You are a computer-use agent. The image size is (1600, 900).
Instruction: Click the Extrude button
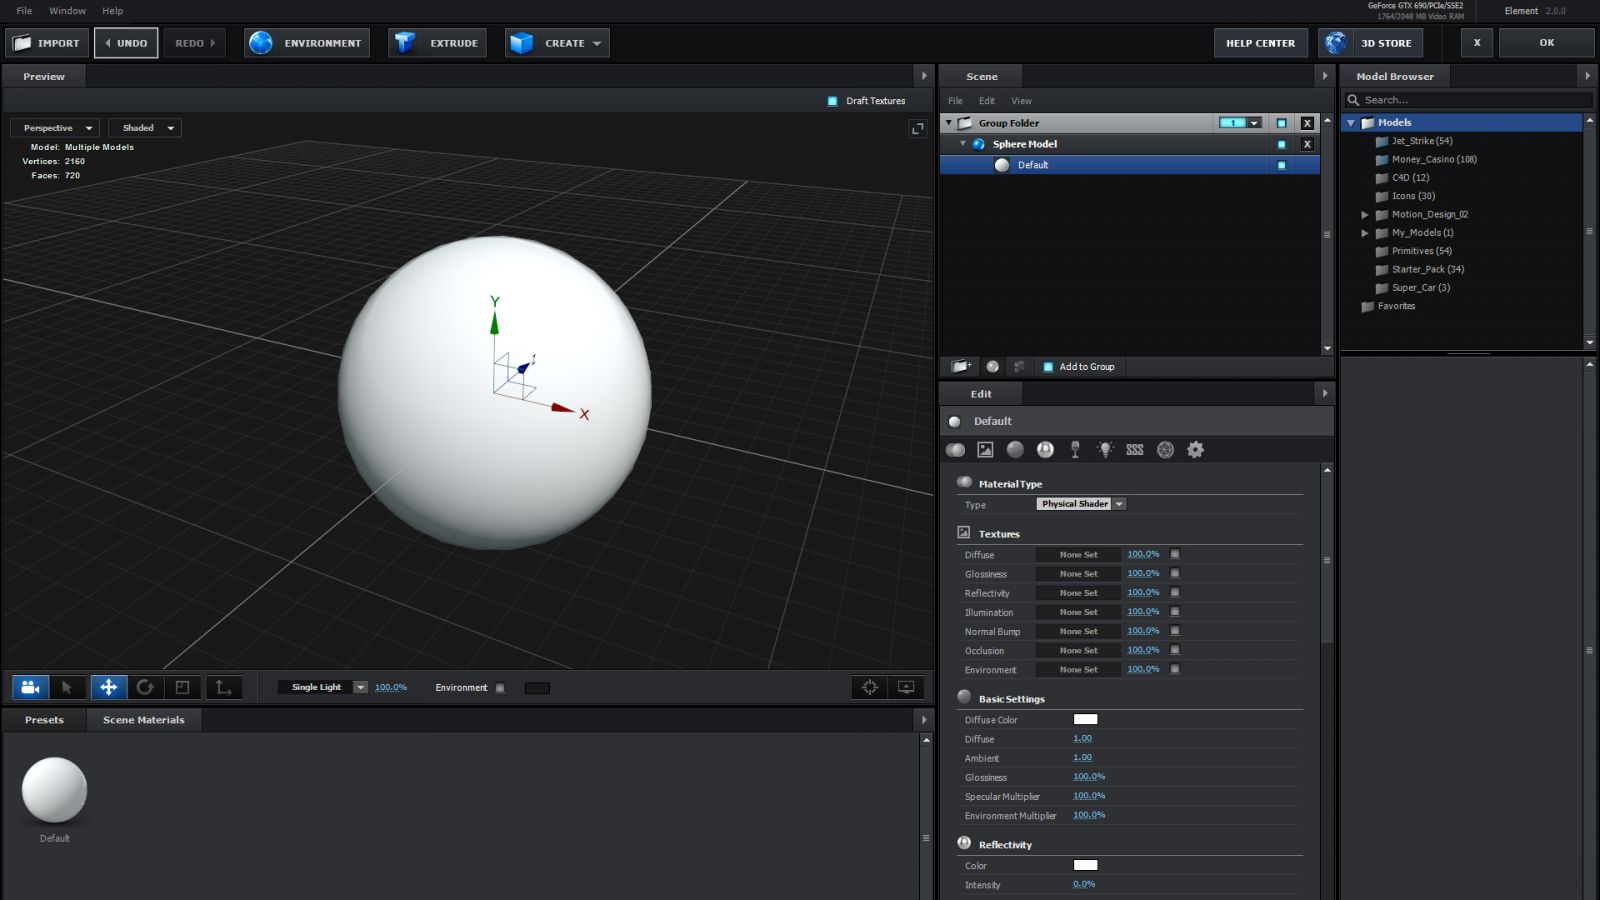437,42
